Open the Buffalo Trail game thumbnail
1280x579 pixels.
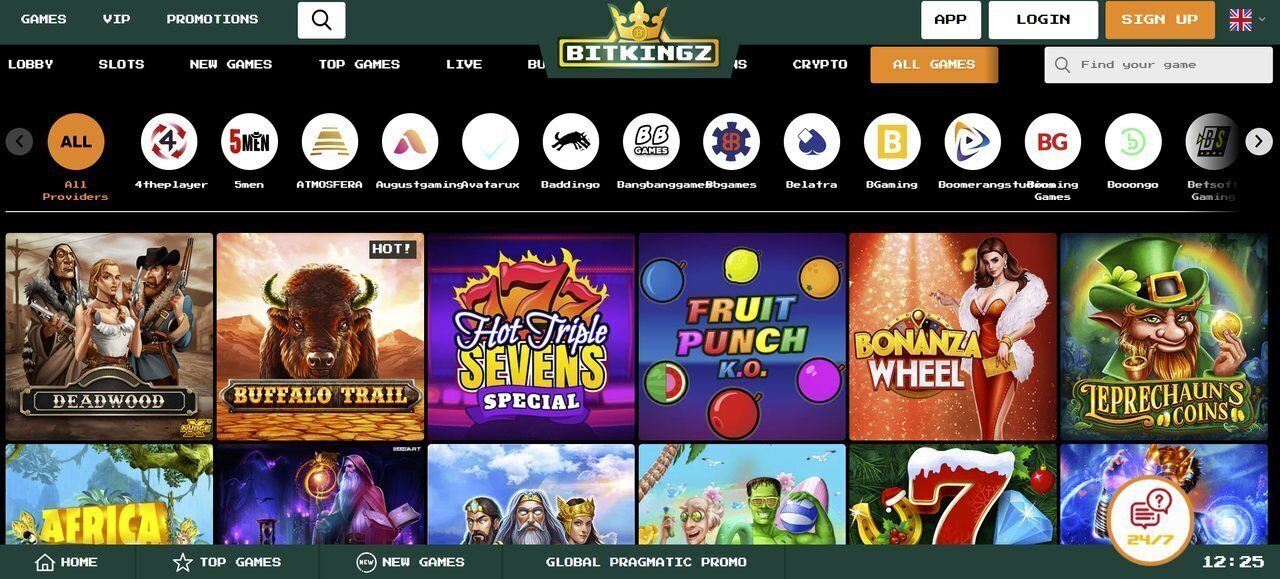click(x=320, y=337)
